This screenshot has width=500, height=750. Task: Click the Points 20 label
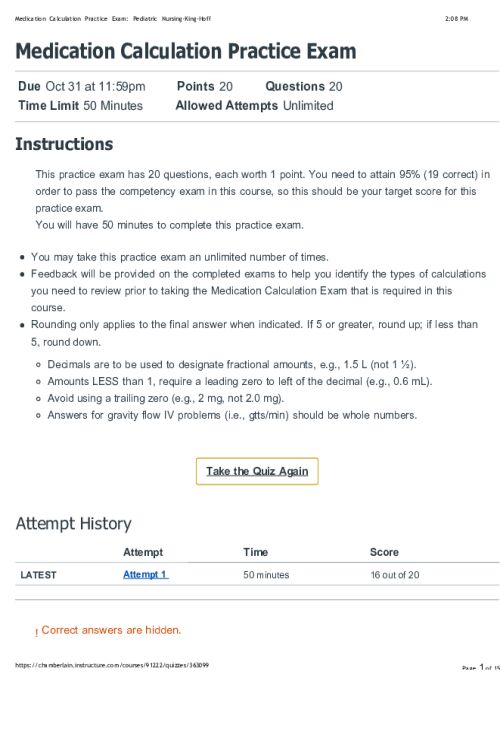click(205, 86)
